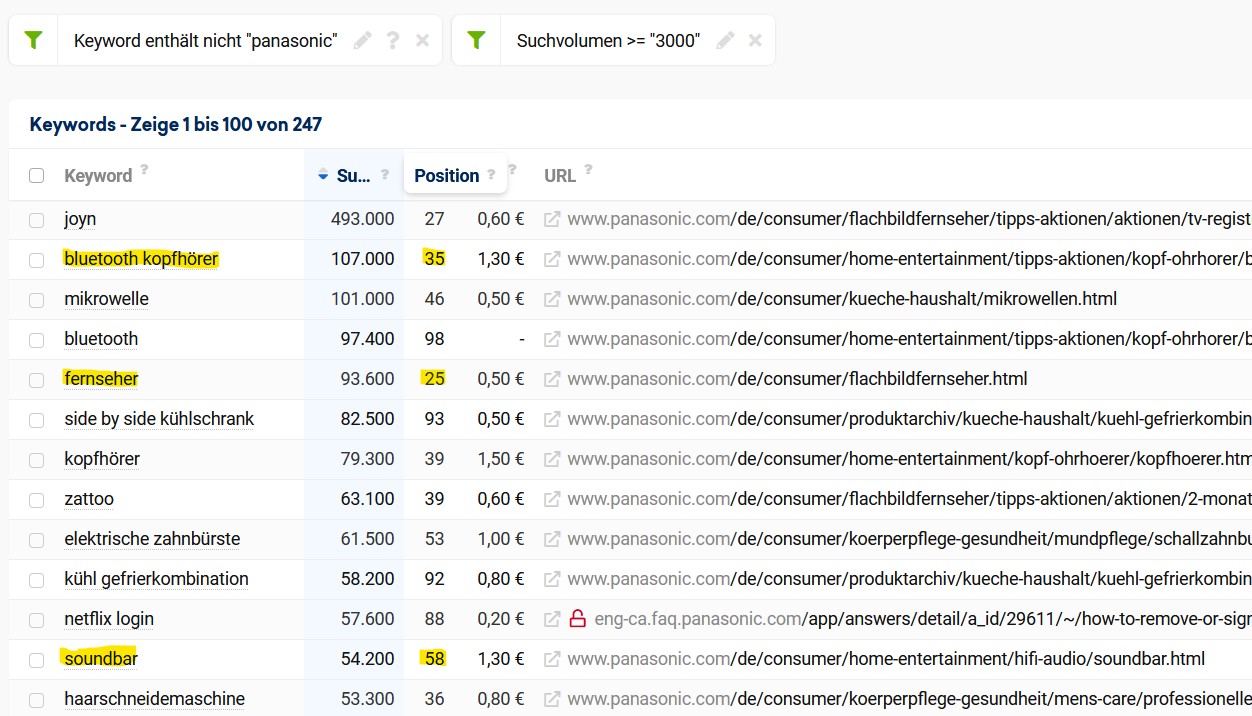1252x716 pixels.
Task: Check the box for side by side kühlschrank
Action: click(x=37, y=420)
